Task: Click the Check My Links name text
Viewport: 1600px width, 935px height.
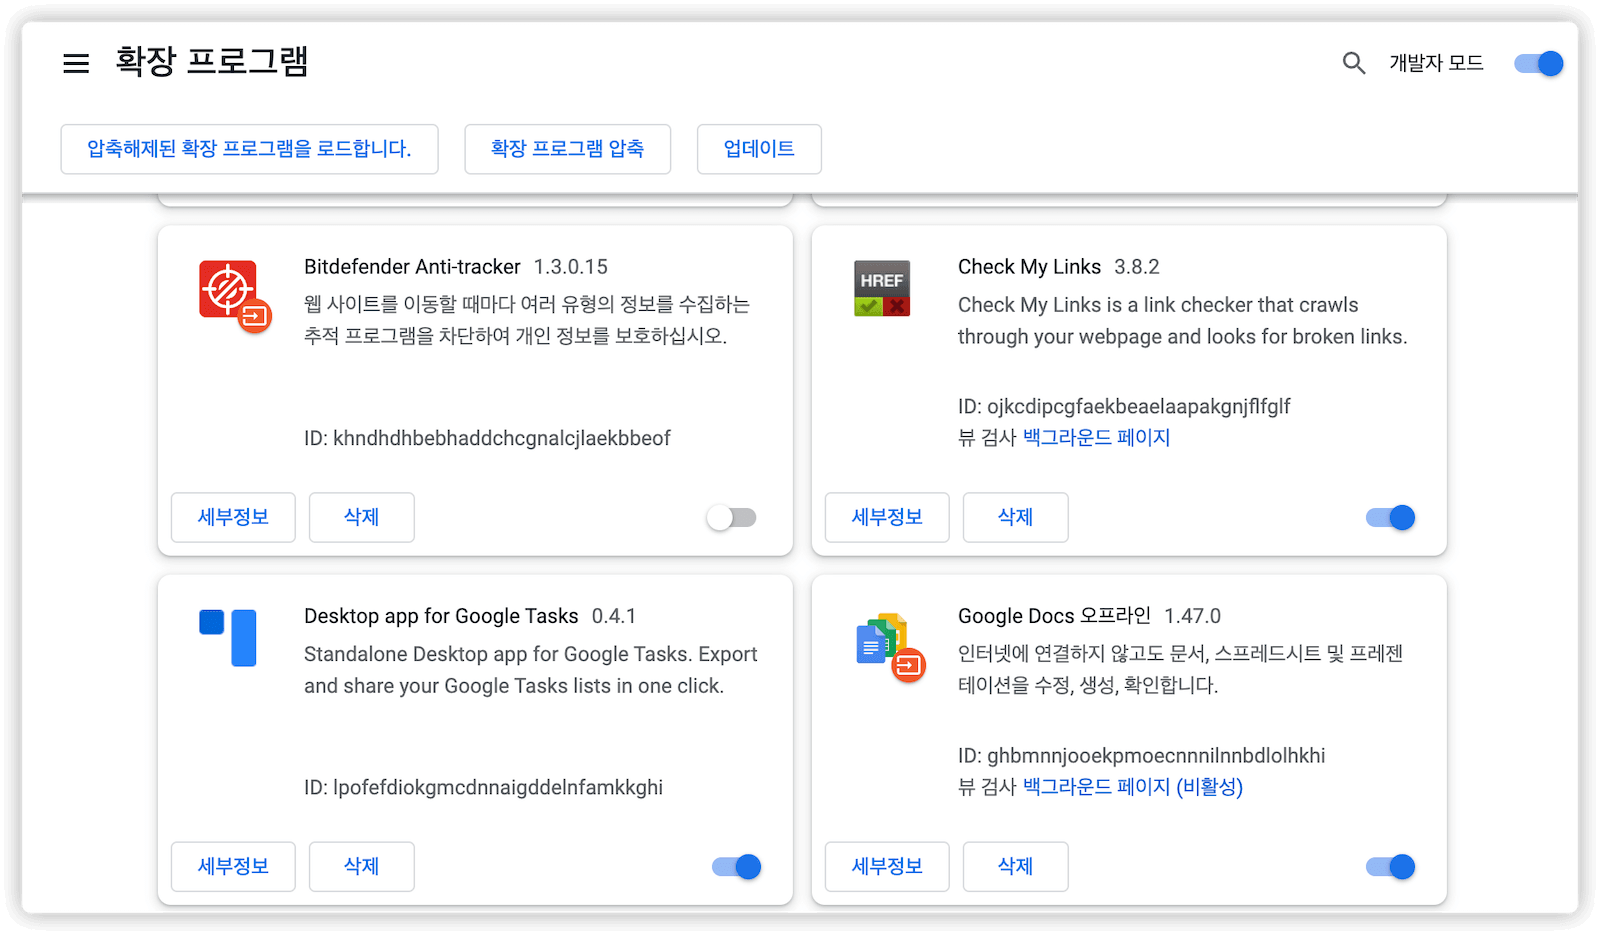Action: (x=1029, y=267)
